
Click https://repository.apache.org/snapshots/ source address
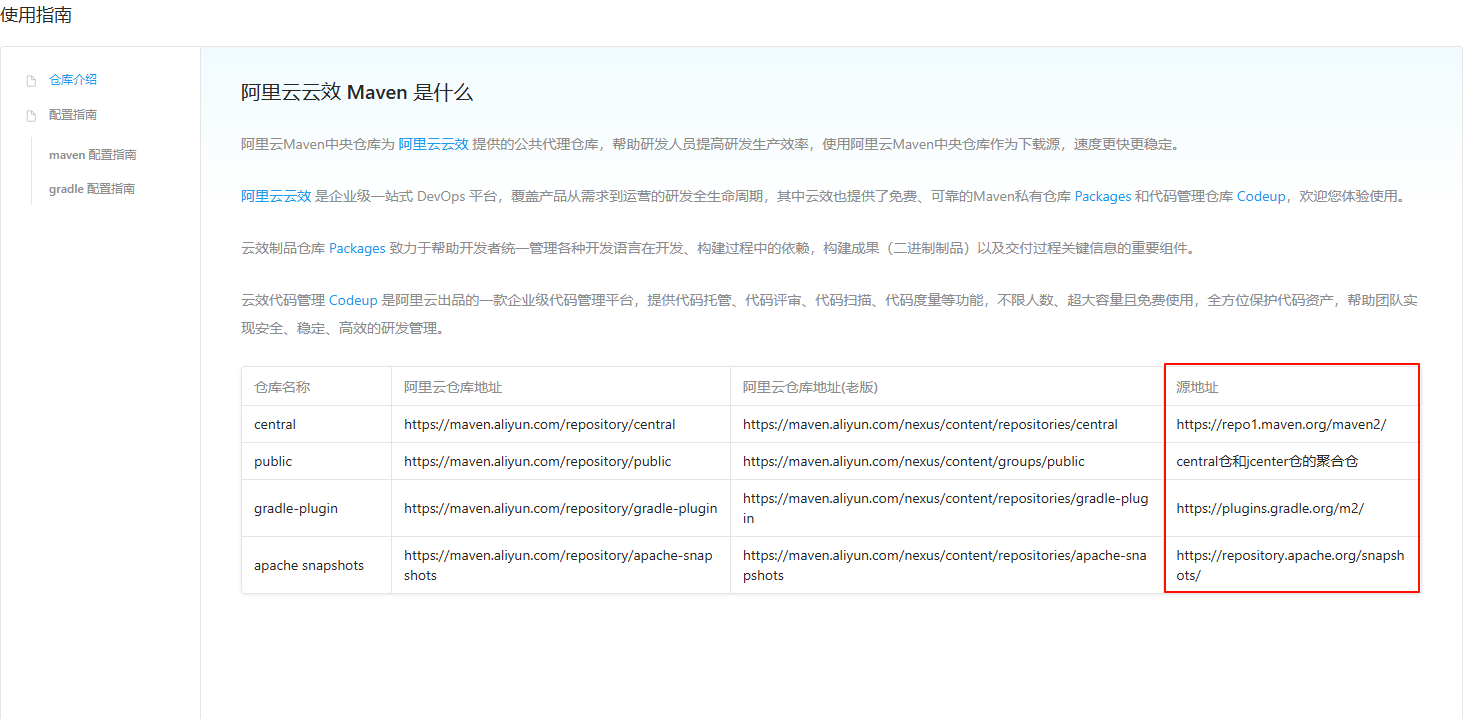[1291, 565]
